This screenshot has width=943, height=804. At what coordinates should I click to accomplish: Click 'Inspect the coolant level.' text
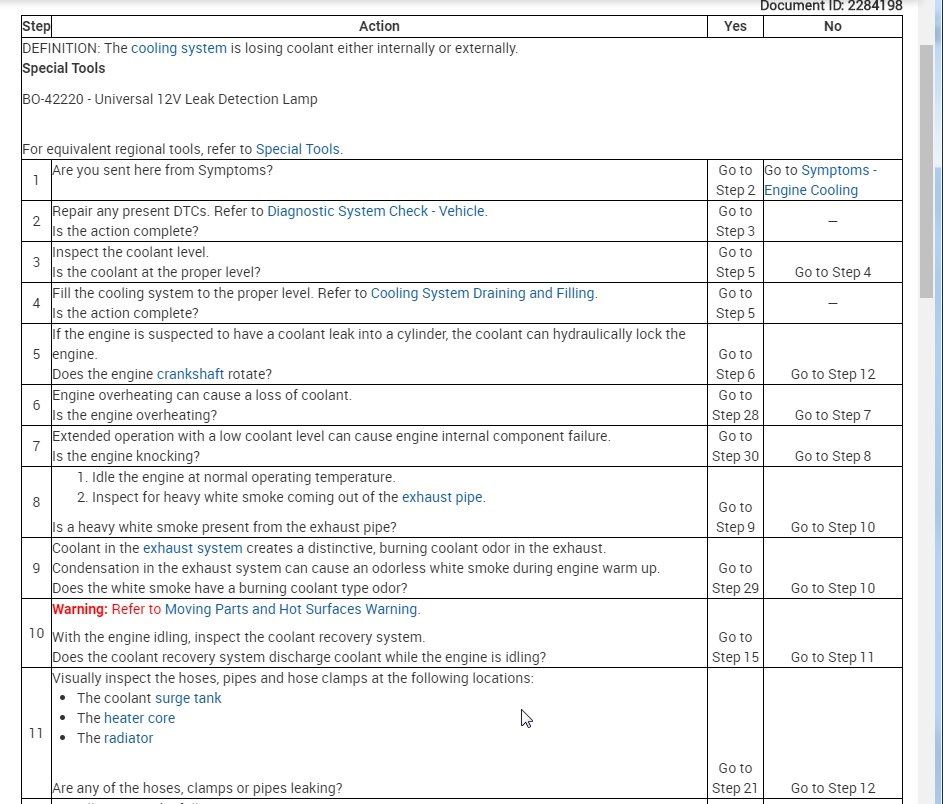(131, 252)
